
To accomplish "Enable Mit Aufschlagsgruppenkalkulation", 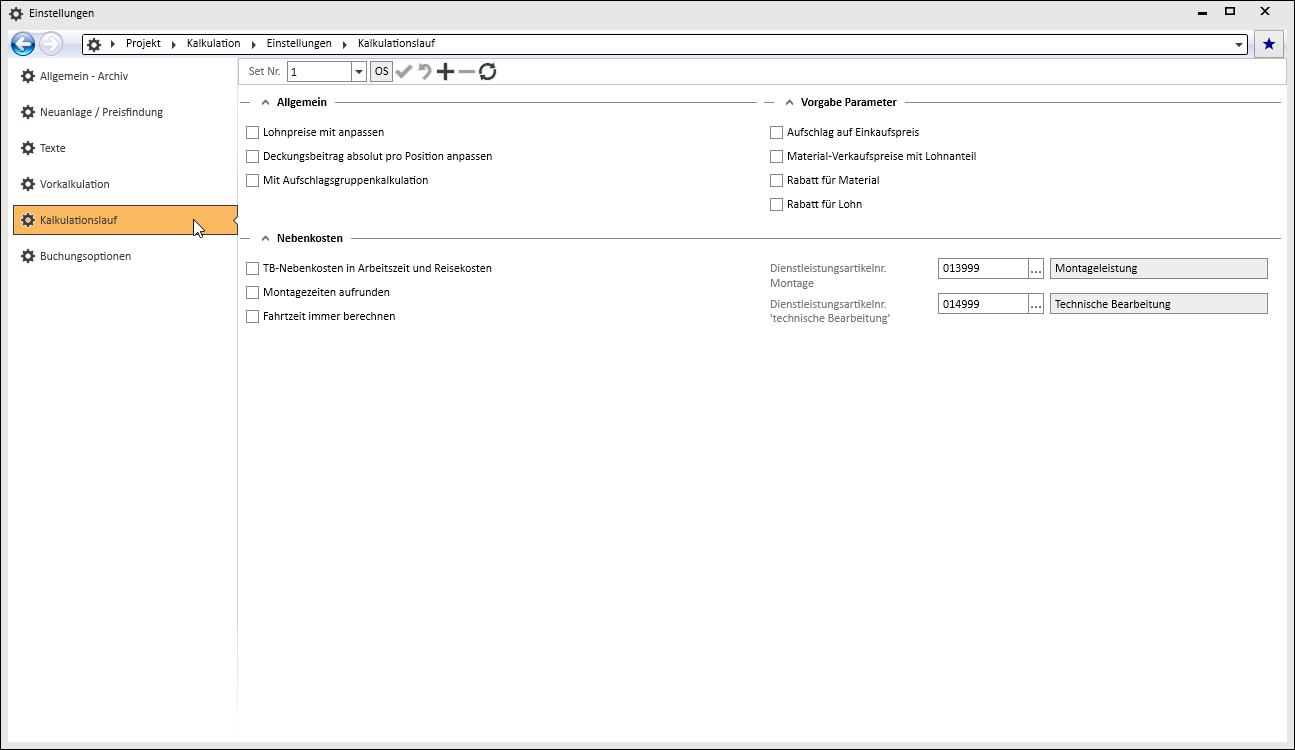I will point(252,180).
